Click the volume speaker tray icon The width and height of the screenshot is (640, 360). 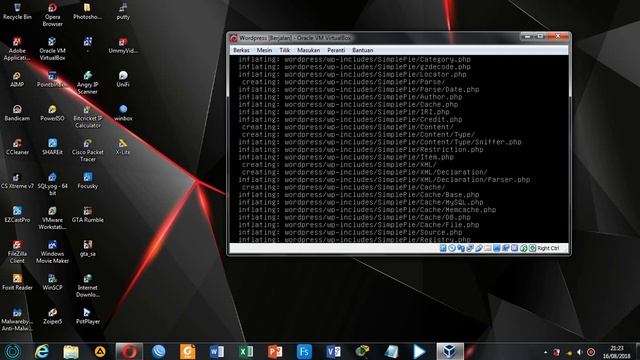pos(580,352)
